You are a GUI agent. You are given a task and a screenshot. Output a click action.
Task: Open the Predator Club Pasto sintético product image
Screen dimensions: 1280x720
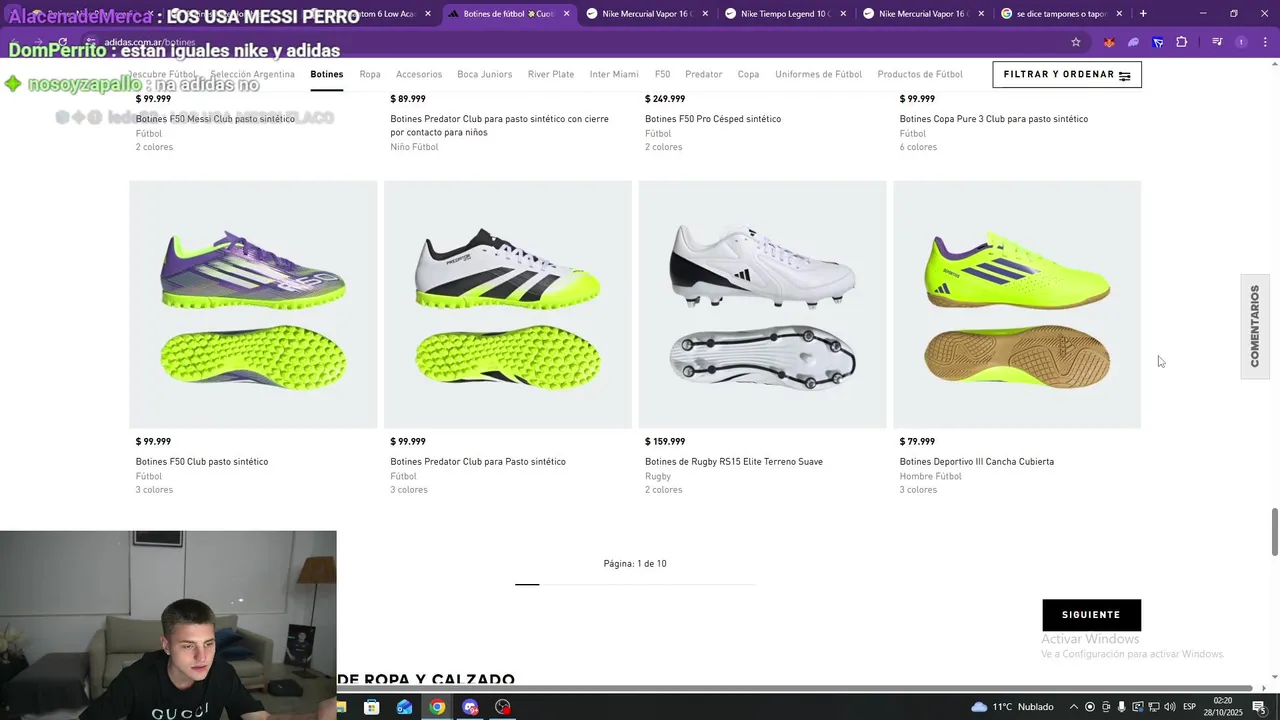(x=508, y=304)
